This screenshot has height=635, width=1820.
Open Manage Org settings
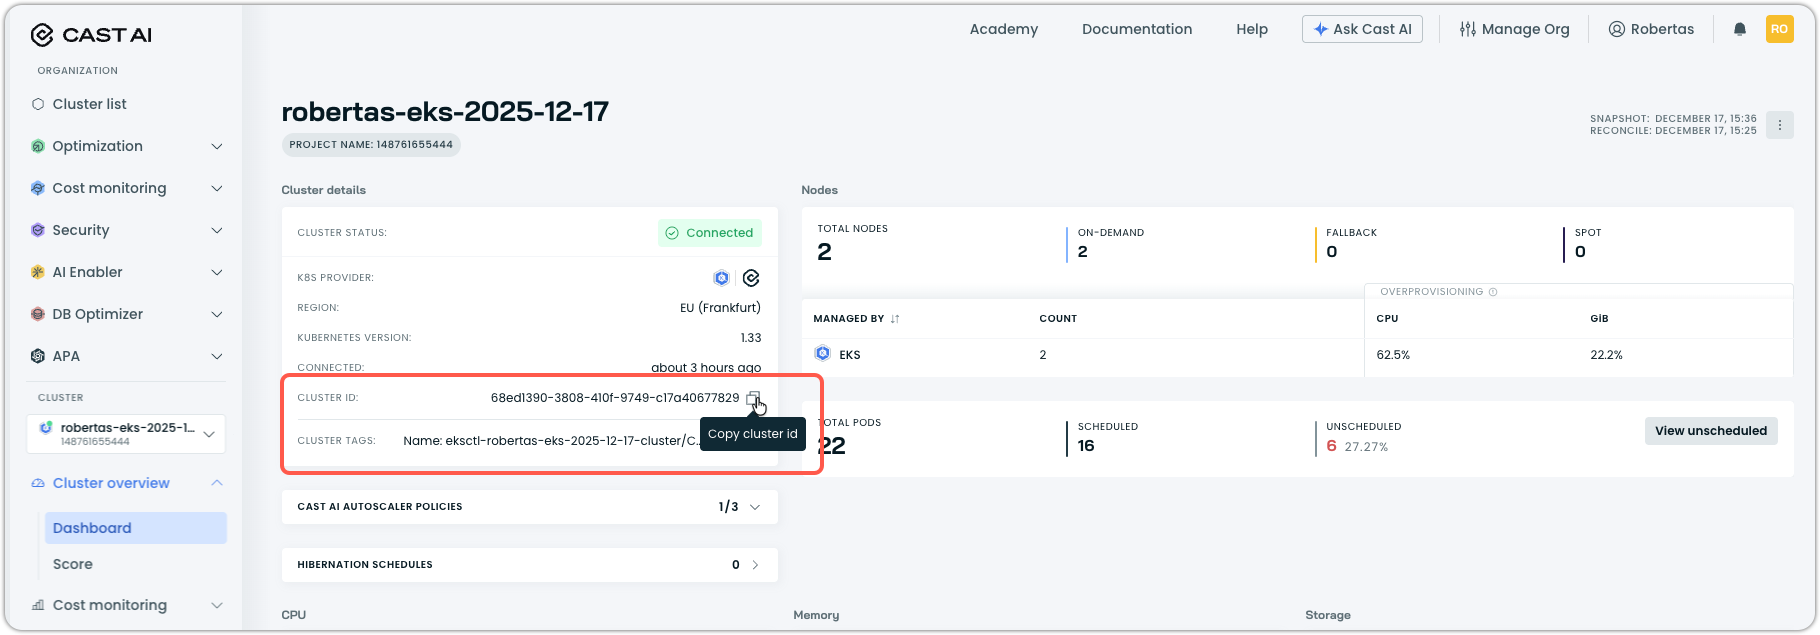[1515, 29]
